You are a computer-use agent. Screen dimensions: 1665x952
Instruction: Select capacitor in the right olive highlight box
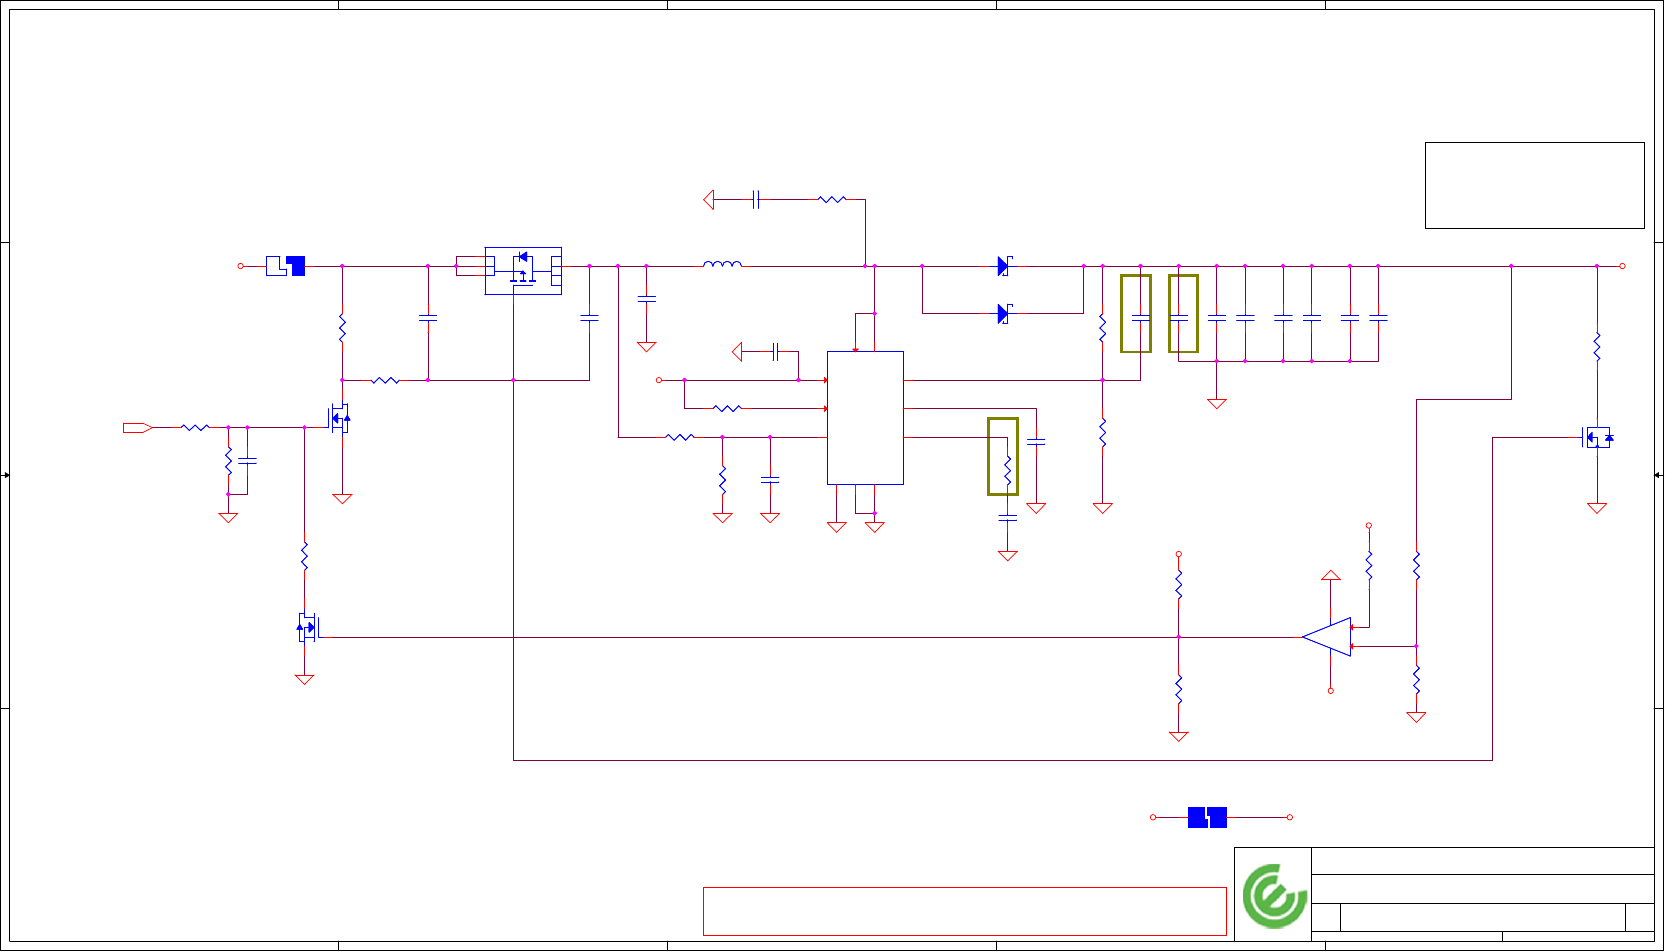pyautogui.click(x=1179, y=318)
